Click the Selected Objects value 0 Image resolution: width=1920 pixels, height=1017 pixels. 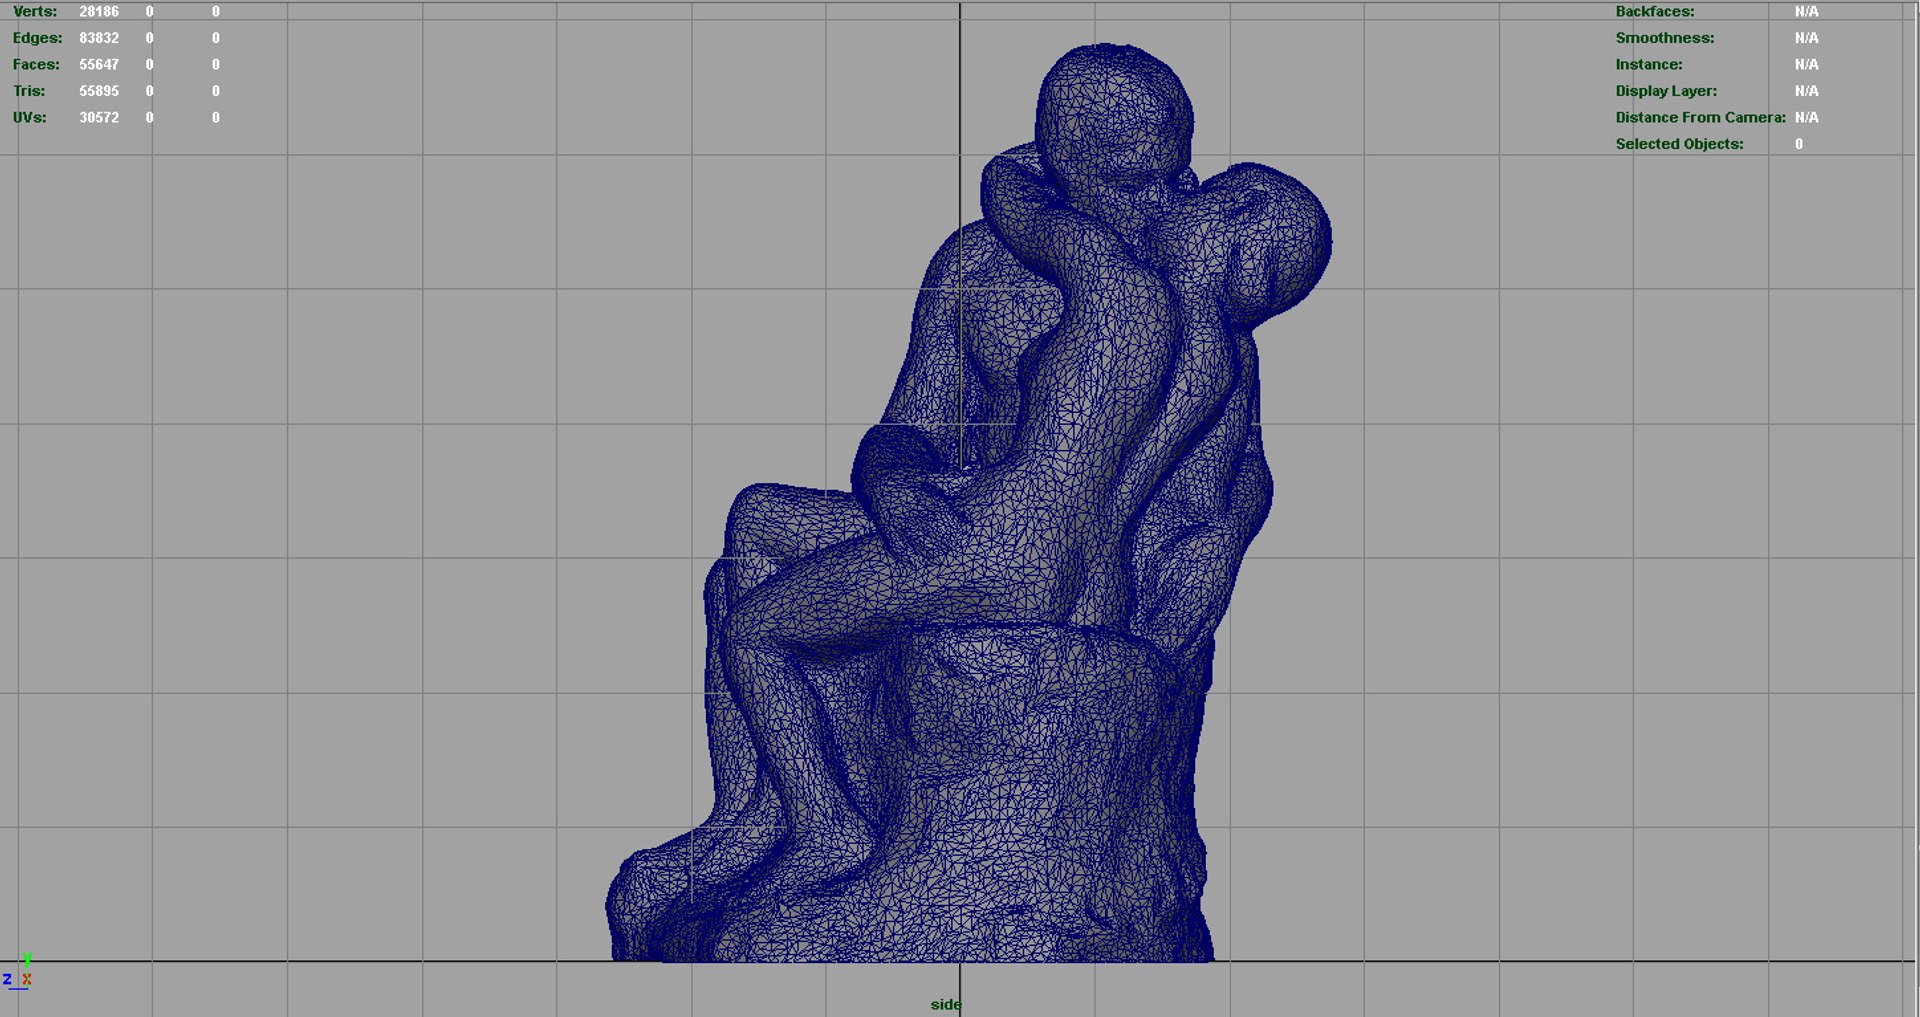1799,144
